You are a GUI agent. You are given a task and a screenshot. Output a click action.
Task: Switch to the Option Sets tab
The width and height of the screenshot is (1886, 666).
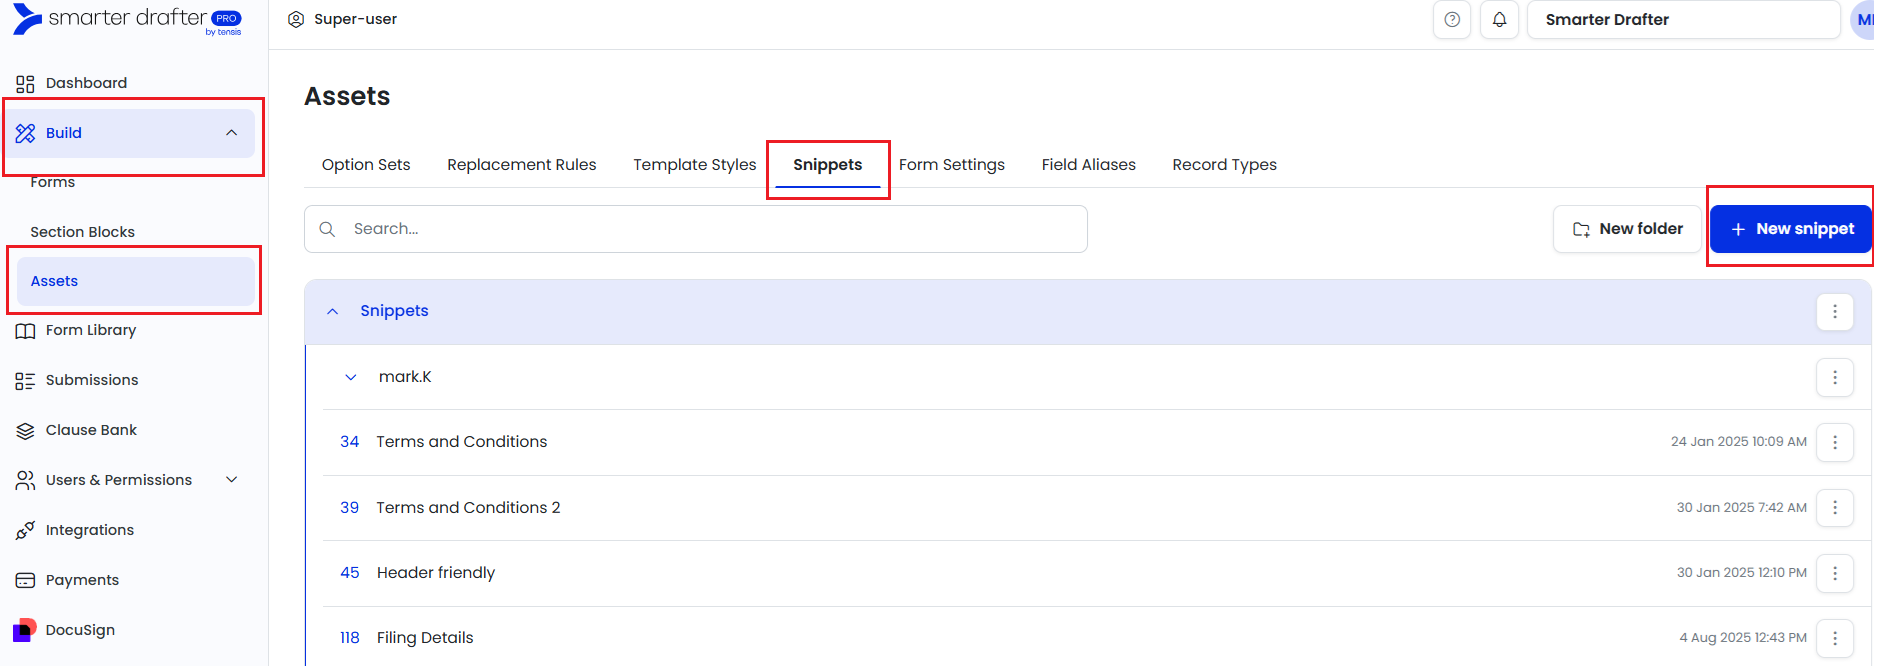[366, 165]
